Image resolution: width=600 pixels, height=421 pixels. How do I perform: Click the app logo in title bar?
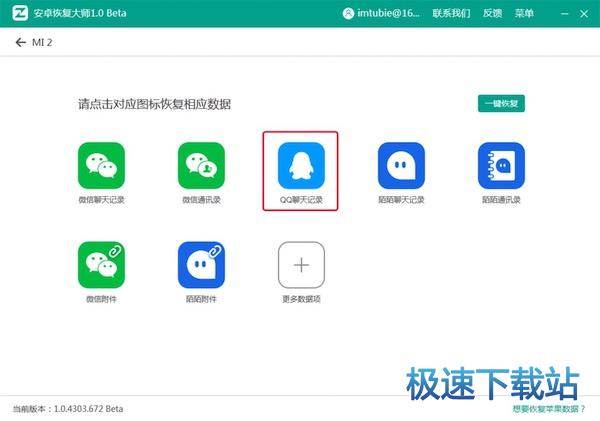tap(20, 13)
